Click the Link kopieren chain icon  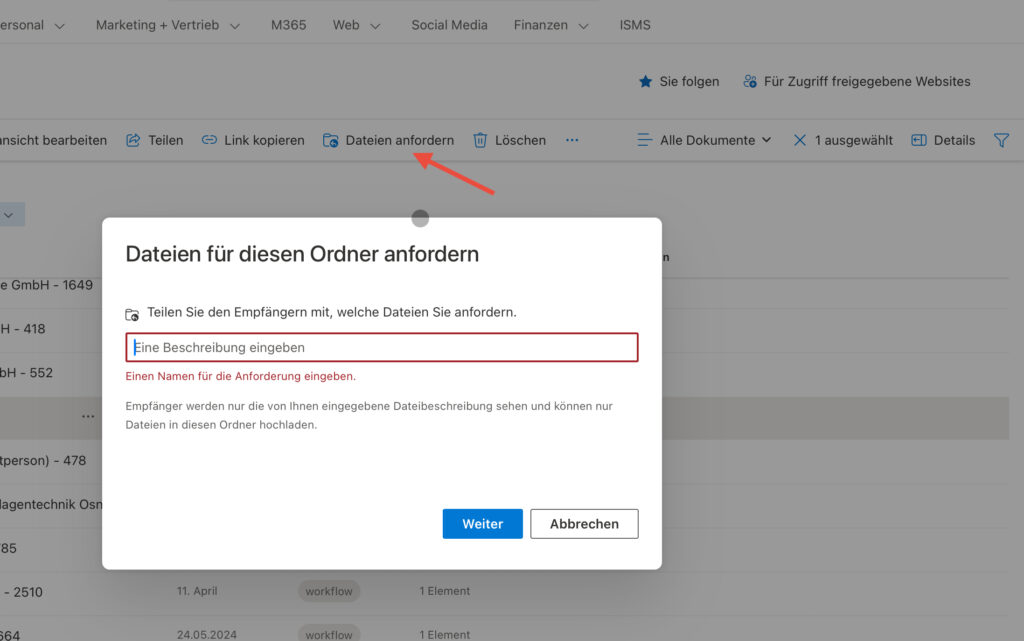pos(209,141)
